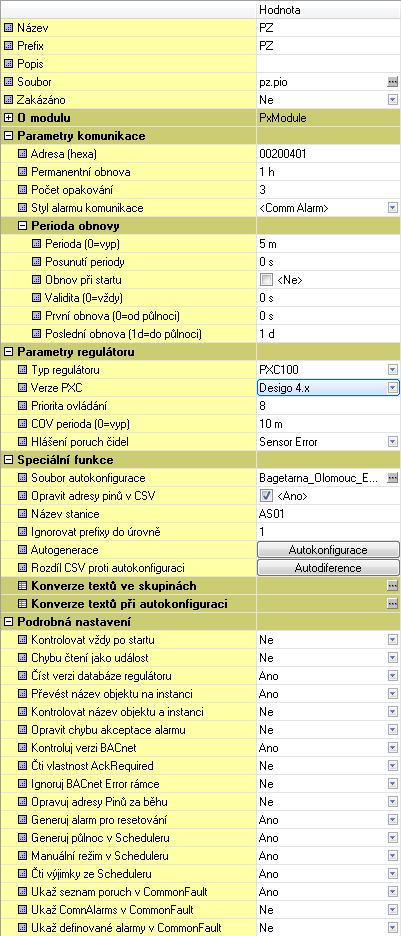Open ellipsis for Konverze textů ve skupinách

click(x=392, y=586)
